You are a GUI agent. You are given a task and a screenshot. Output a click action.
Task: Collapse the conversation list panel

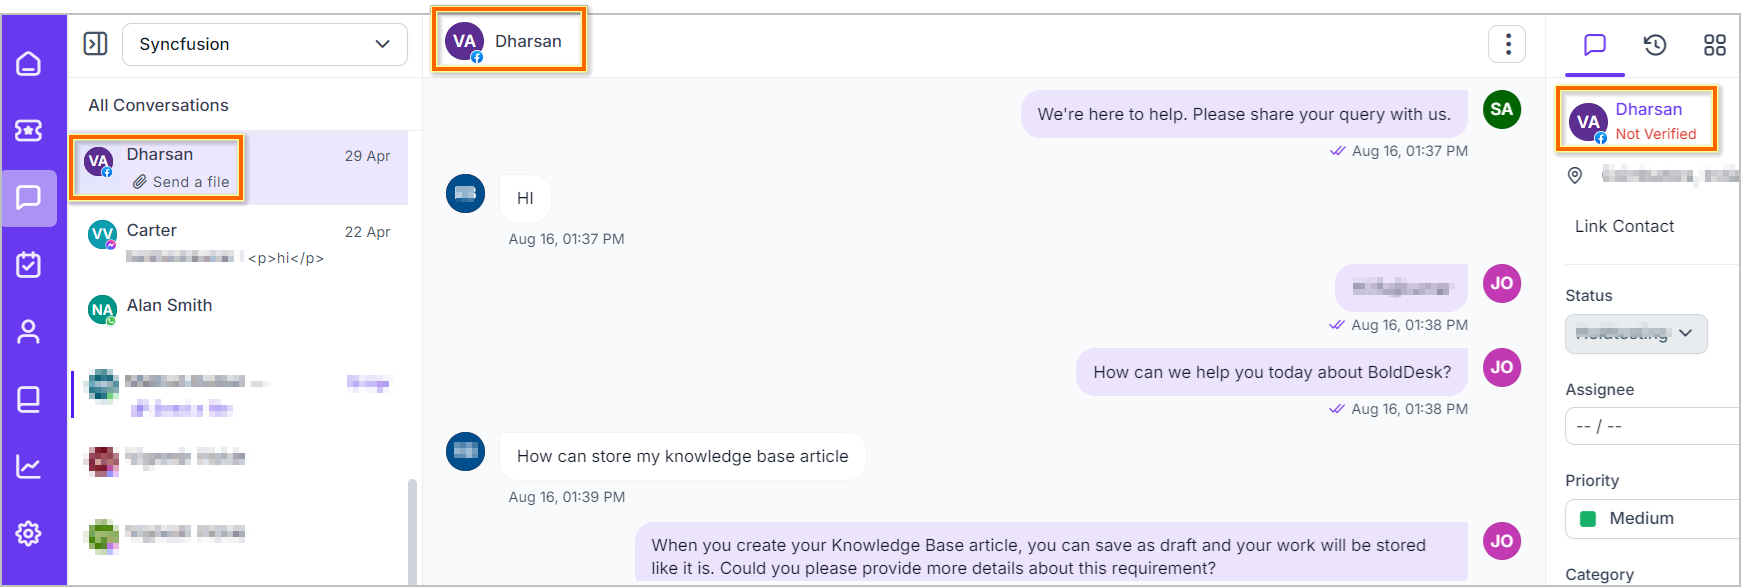[95, 44]
